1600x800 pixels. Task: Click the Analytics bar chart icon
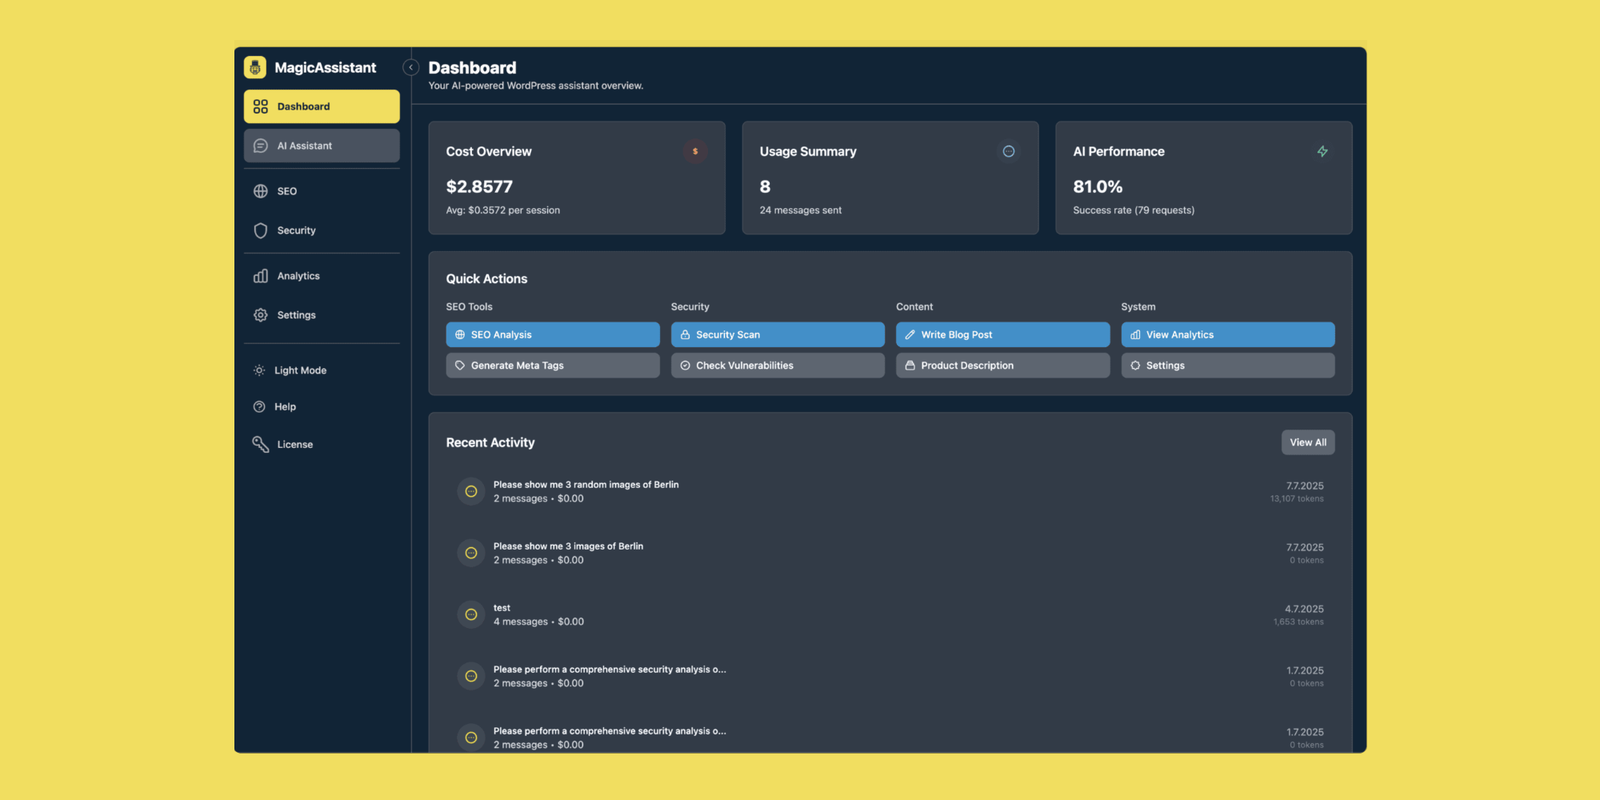[261, 276]
